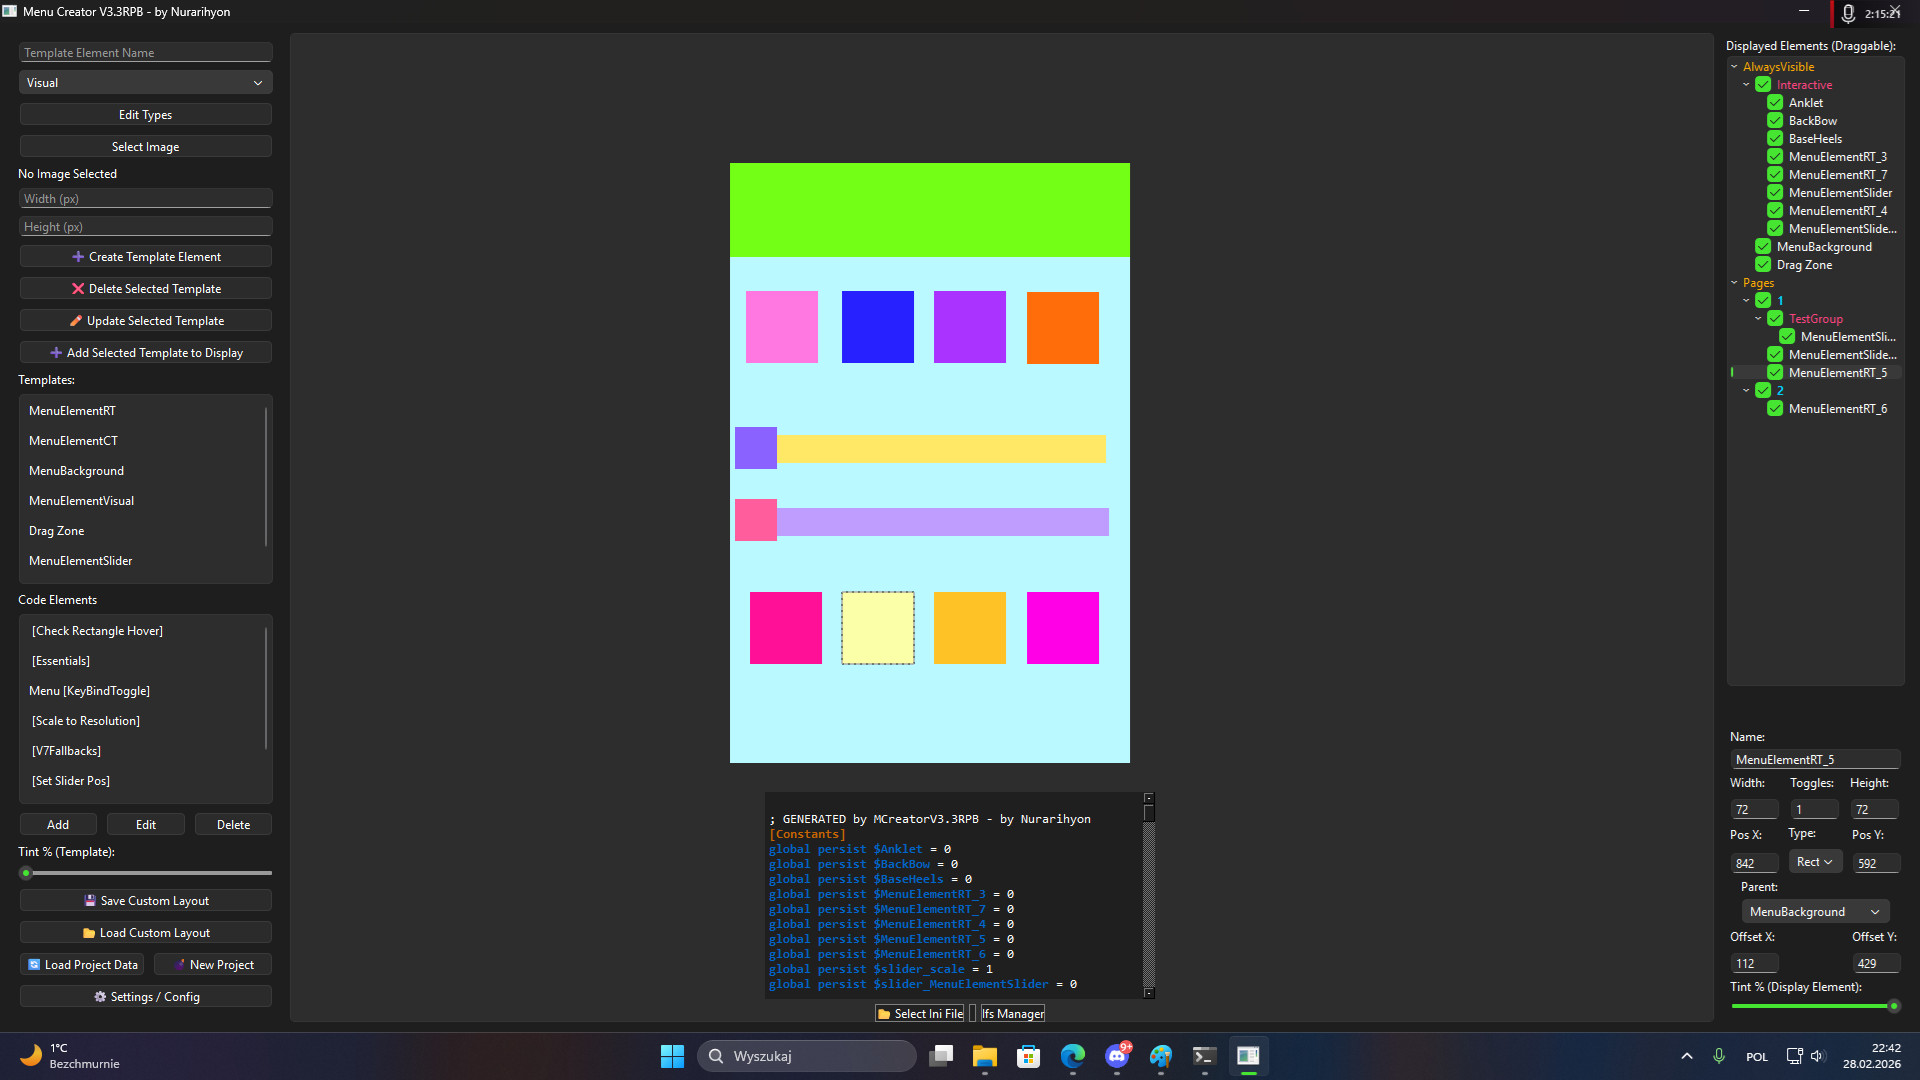Click the Pos X value field
Screen dimensions: 1920x1080
[1754, 863]
